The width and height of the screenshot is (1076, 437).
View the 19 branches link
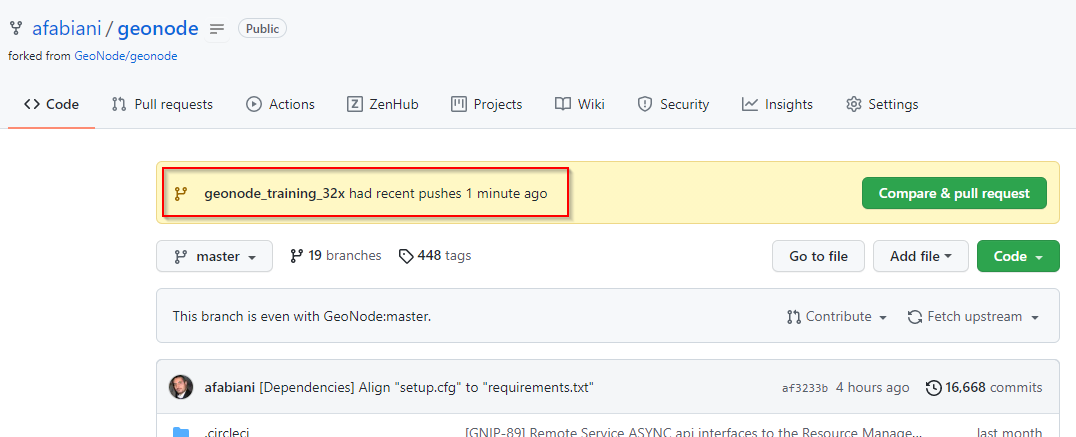click(x=336, y=256)
